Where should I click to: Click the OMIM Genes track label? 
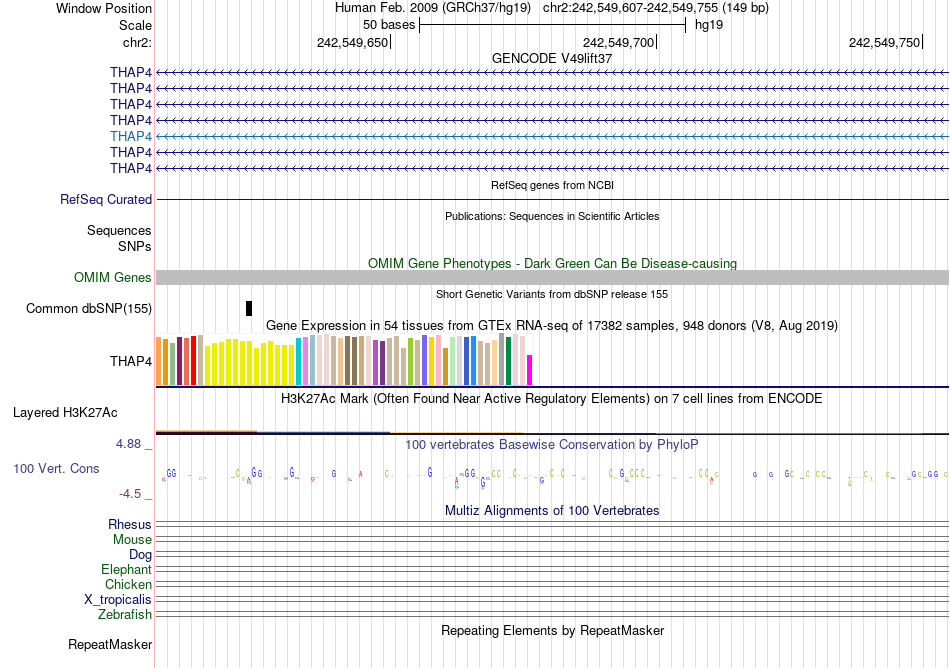(113, 277)
